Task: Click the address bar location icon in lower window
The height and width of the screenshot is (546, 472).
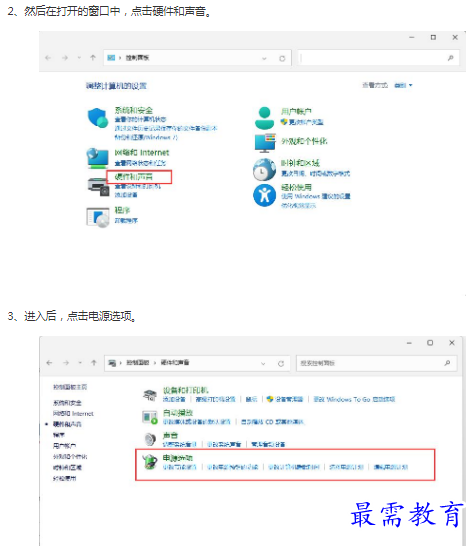Action: 112,363
